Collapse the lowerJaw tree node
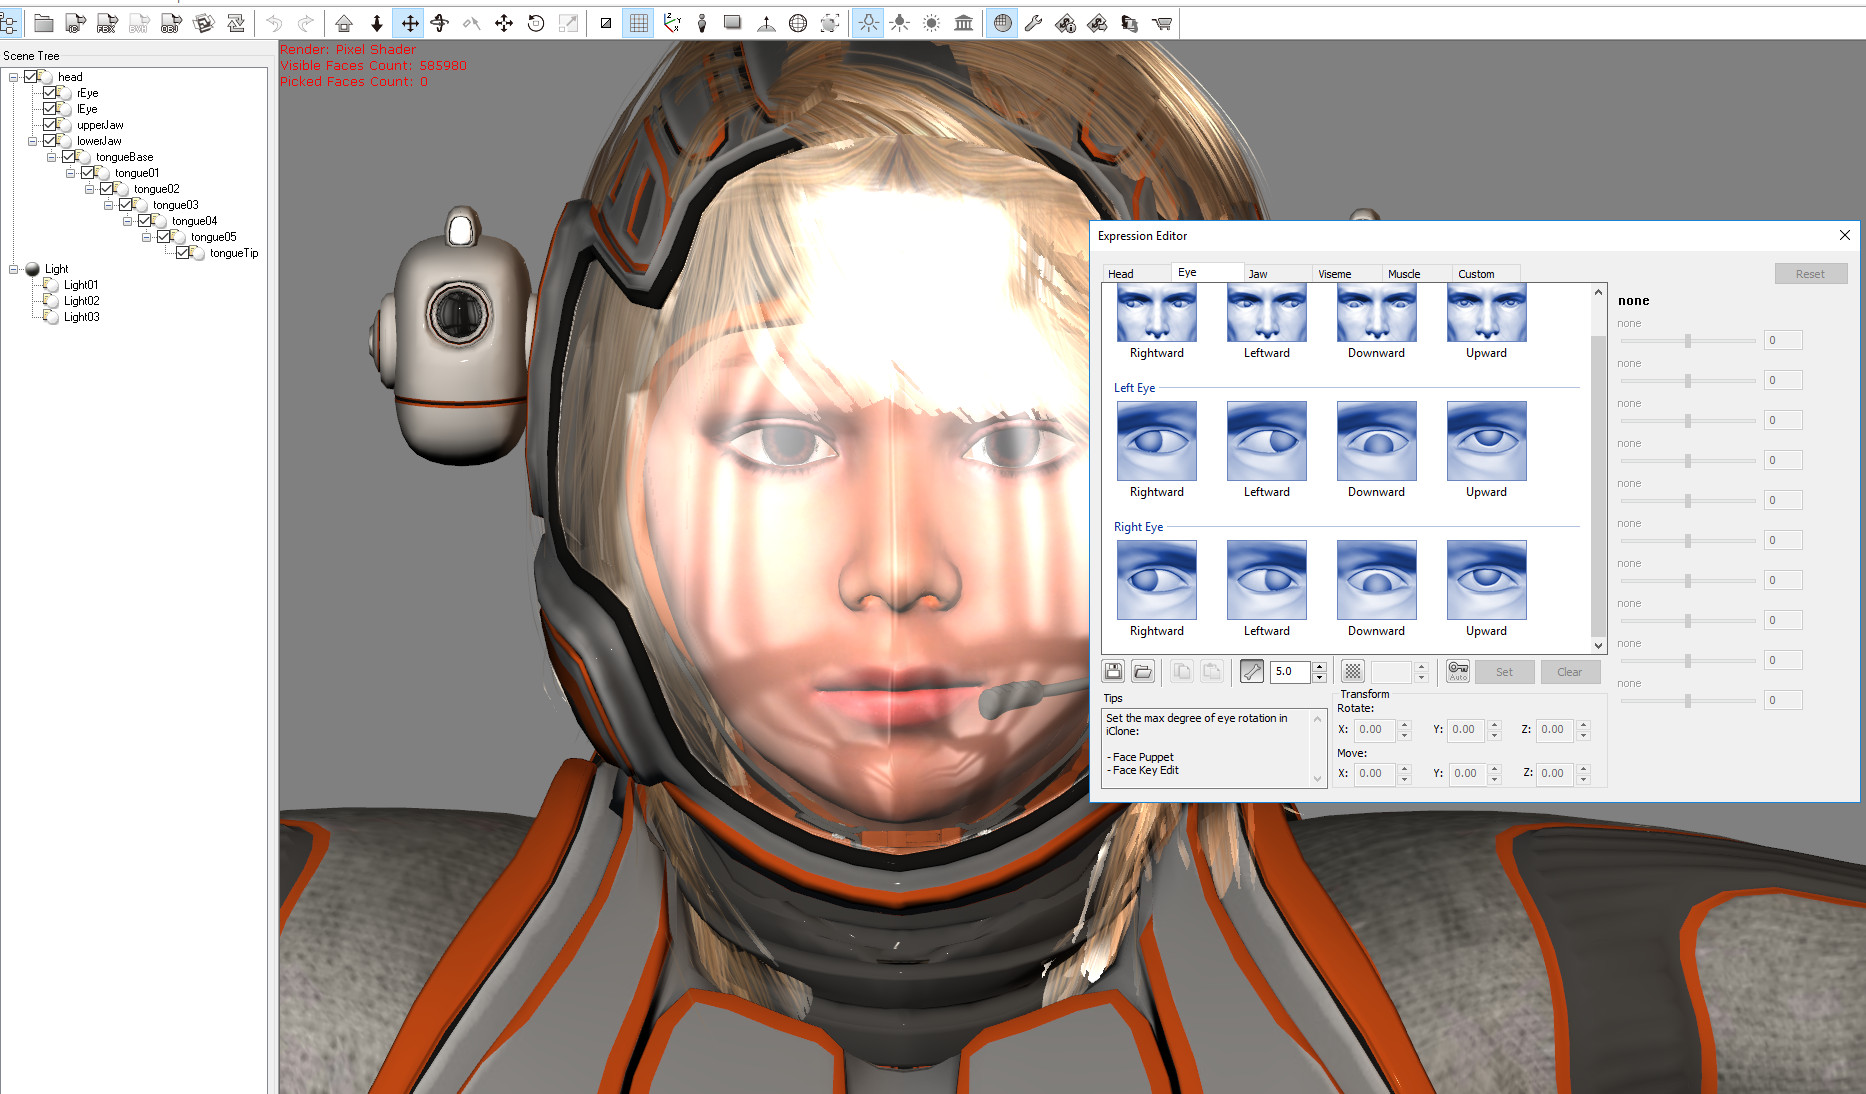The height and width of the screenshot is (1094, 1866). point(33,141)
